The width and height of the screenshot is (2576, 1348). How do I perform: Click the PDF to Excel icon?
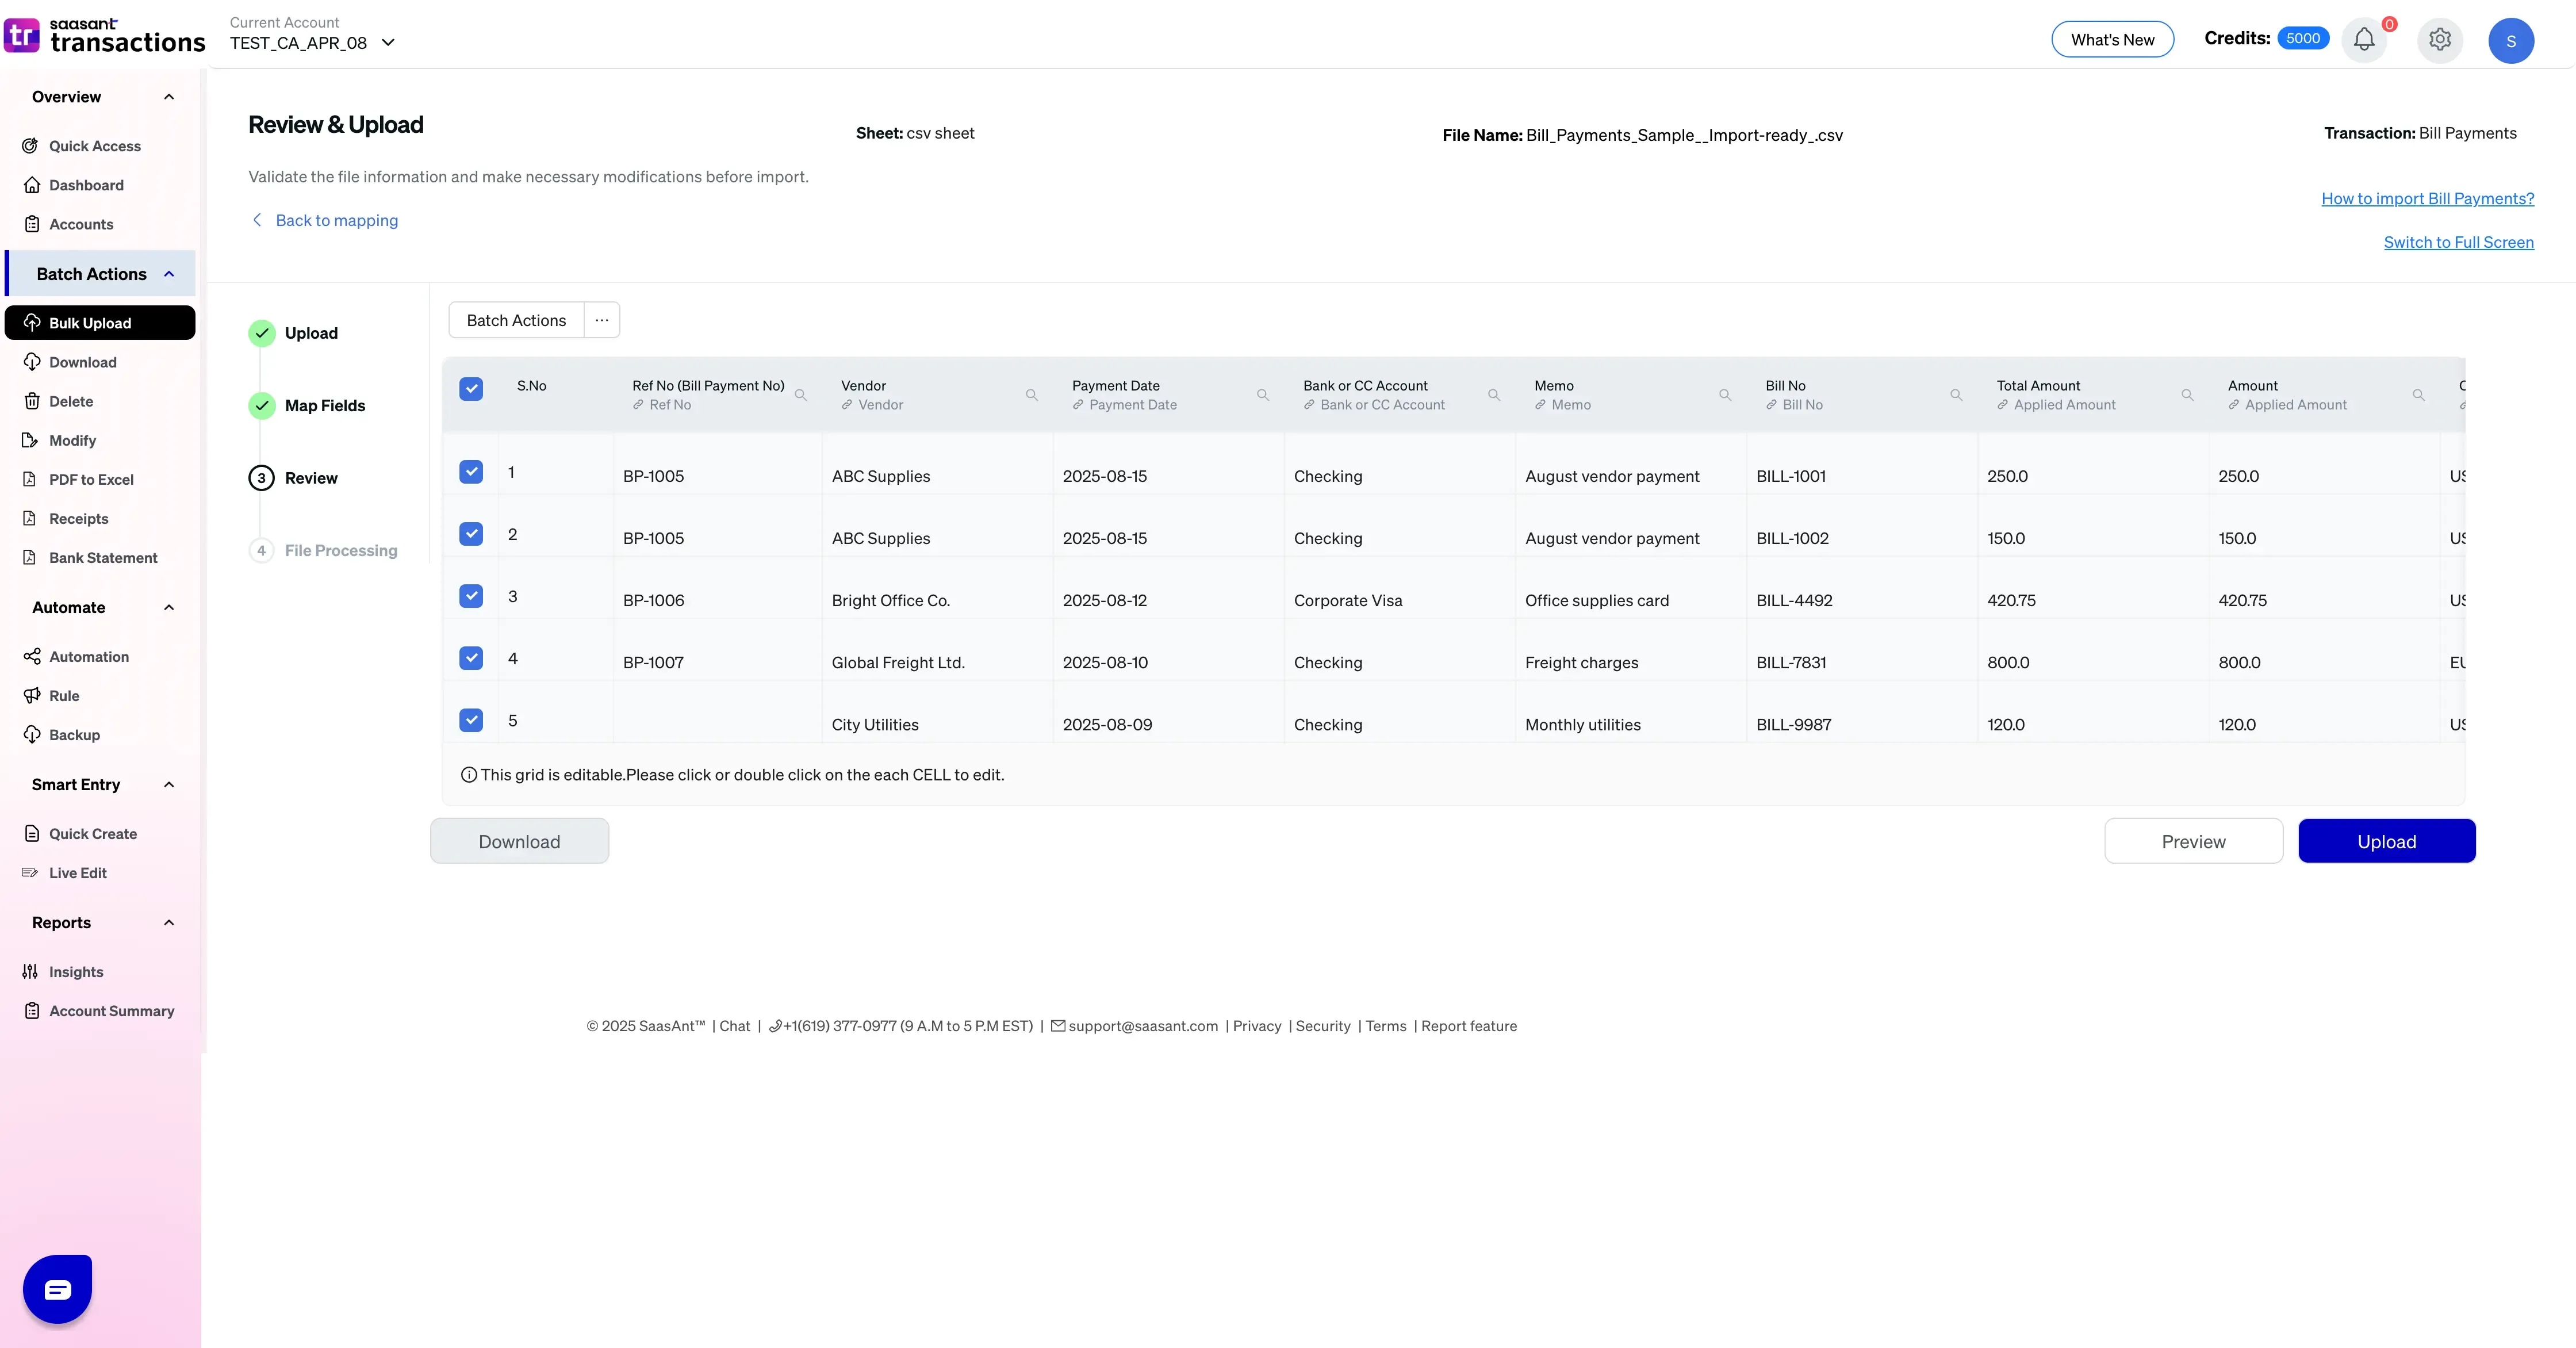pos(30,479)
